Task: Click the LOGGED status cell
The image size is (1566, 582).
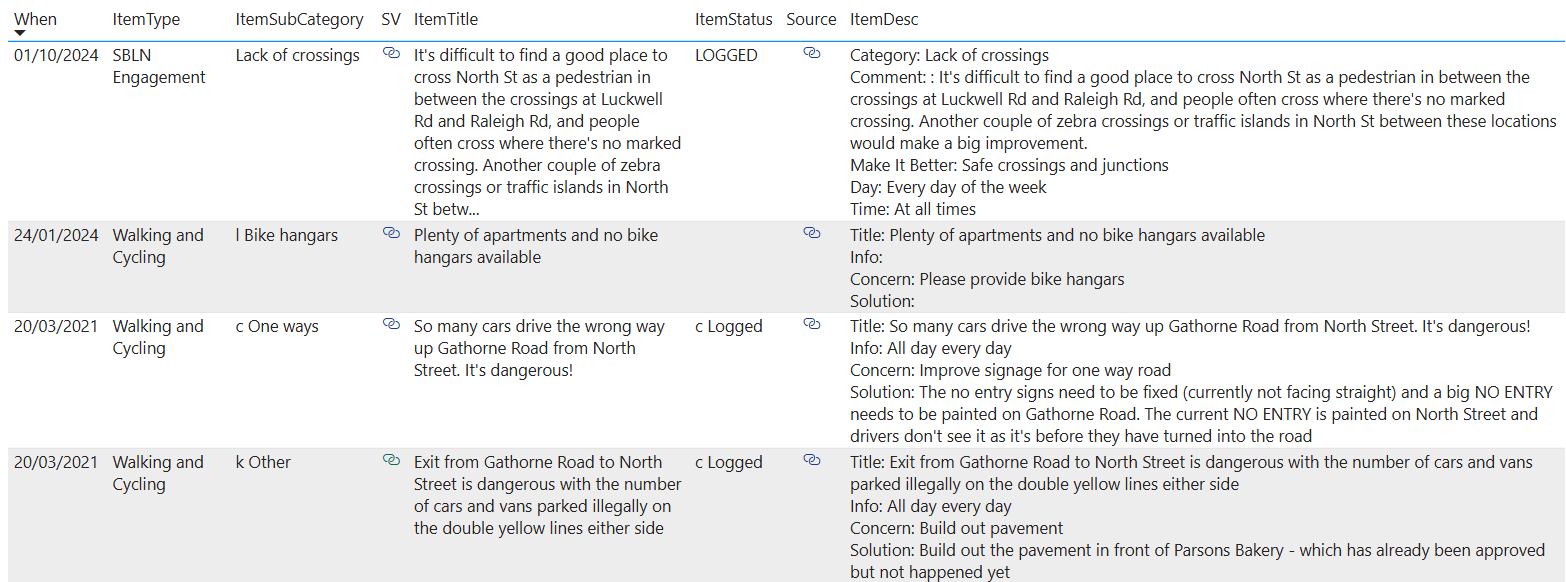Action: [x=726, y=56]
